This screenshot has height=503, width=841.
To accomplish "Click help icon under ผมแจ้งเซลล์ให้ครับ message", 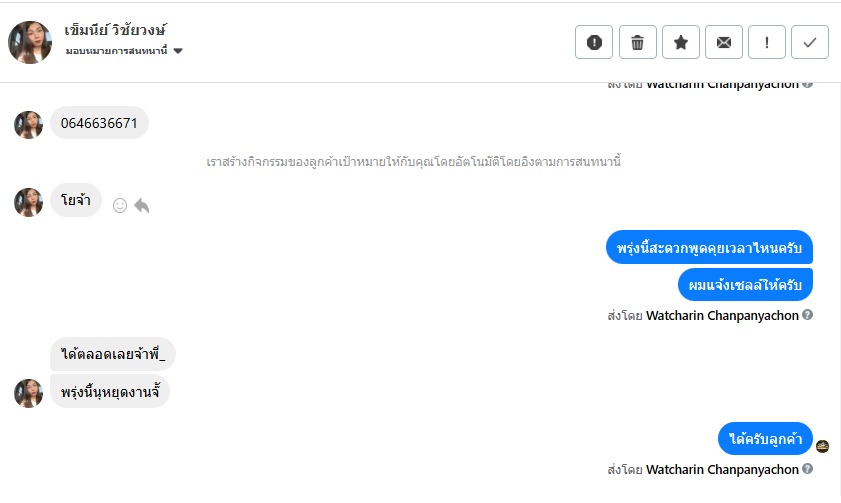I will tap(807, 315).
